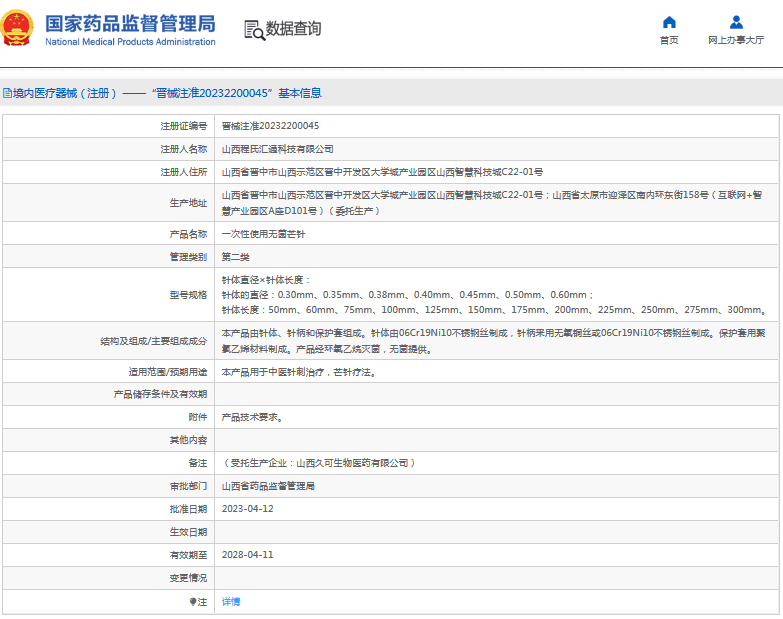Click the 生产地址 address value
This screenshot has width=783, height=619.
[x=492, y=203]
